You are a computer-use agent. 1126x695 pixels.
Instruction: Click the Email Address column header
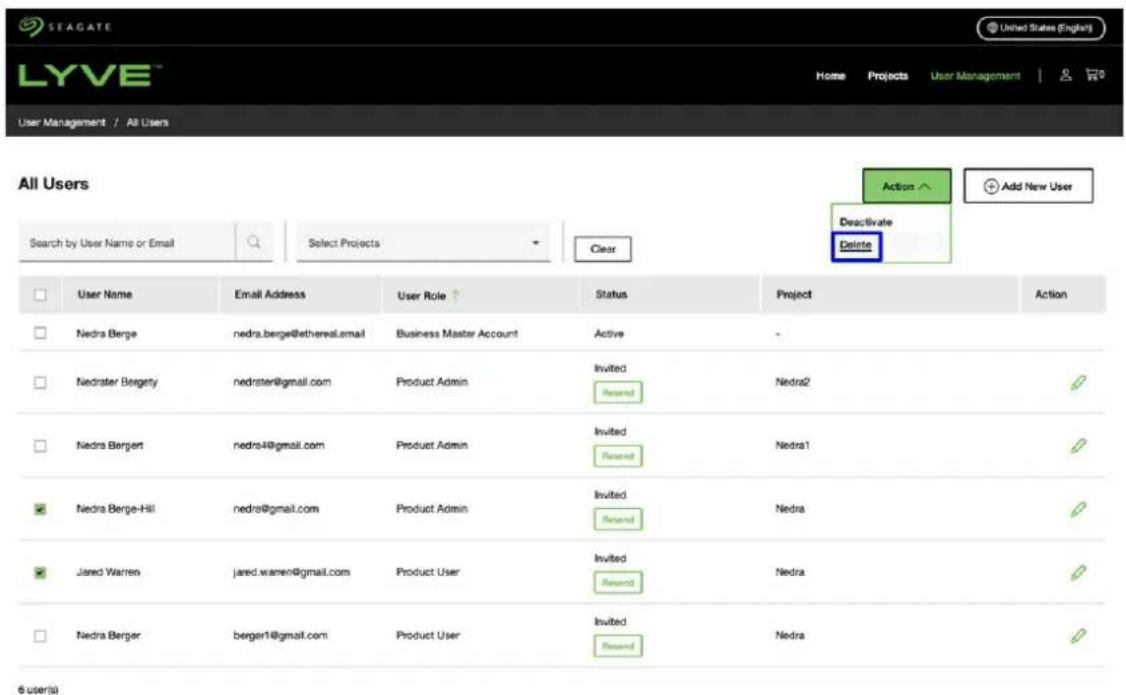(x=270, y=294)
